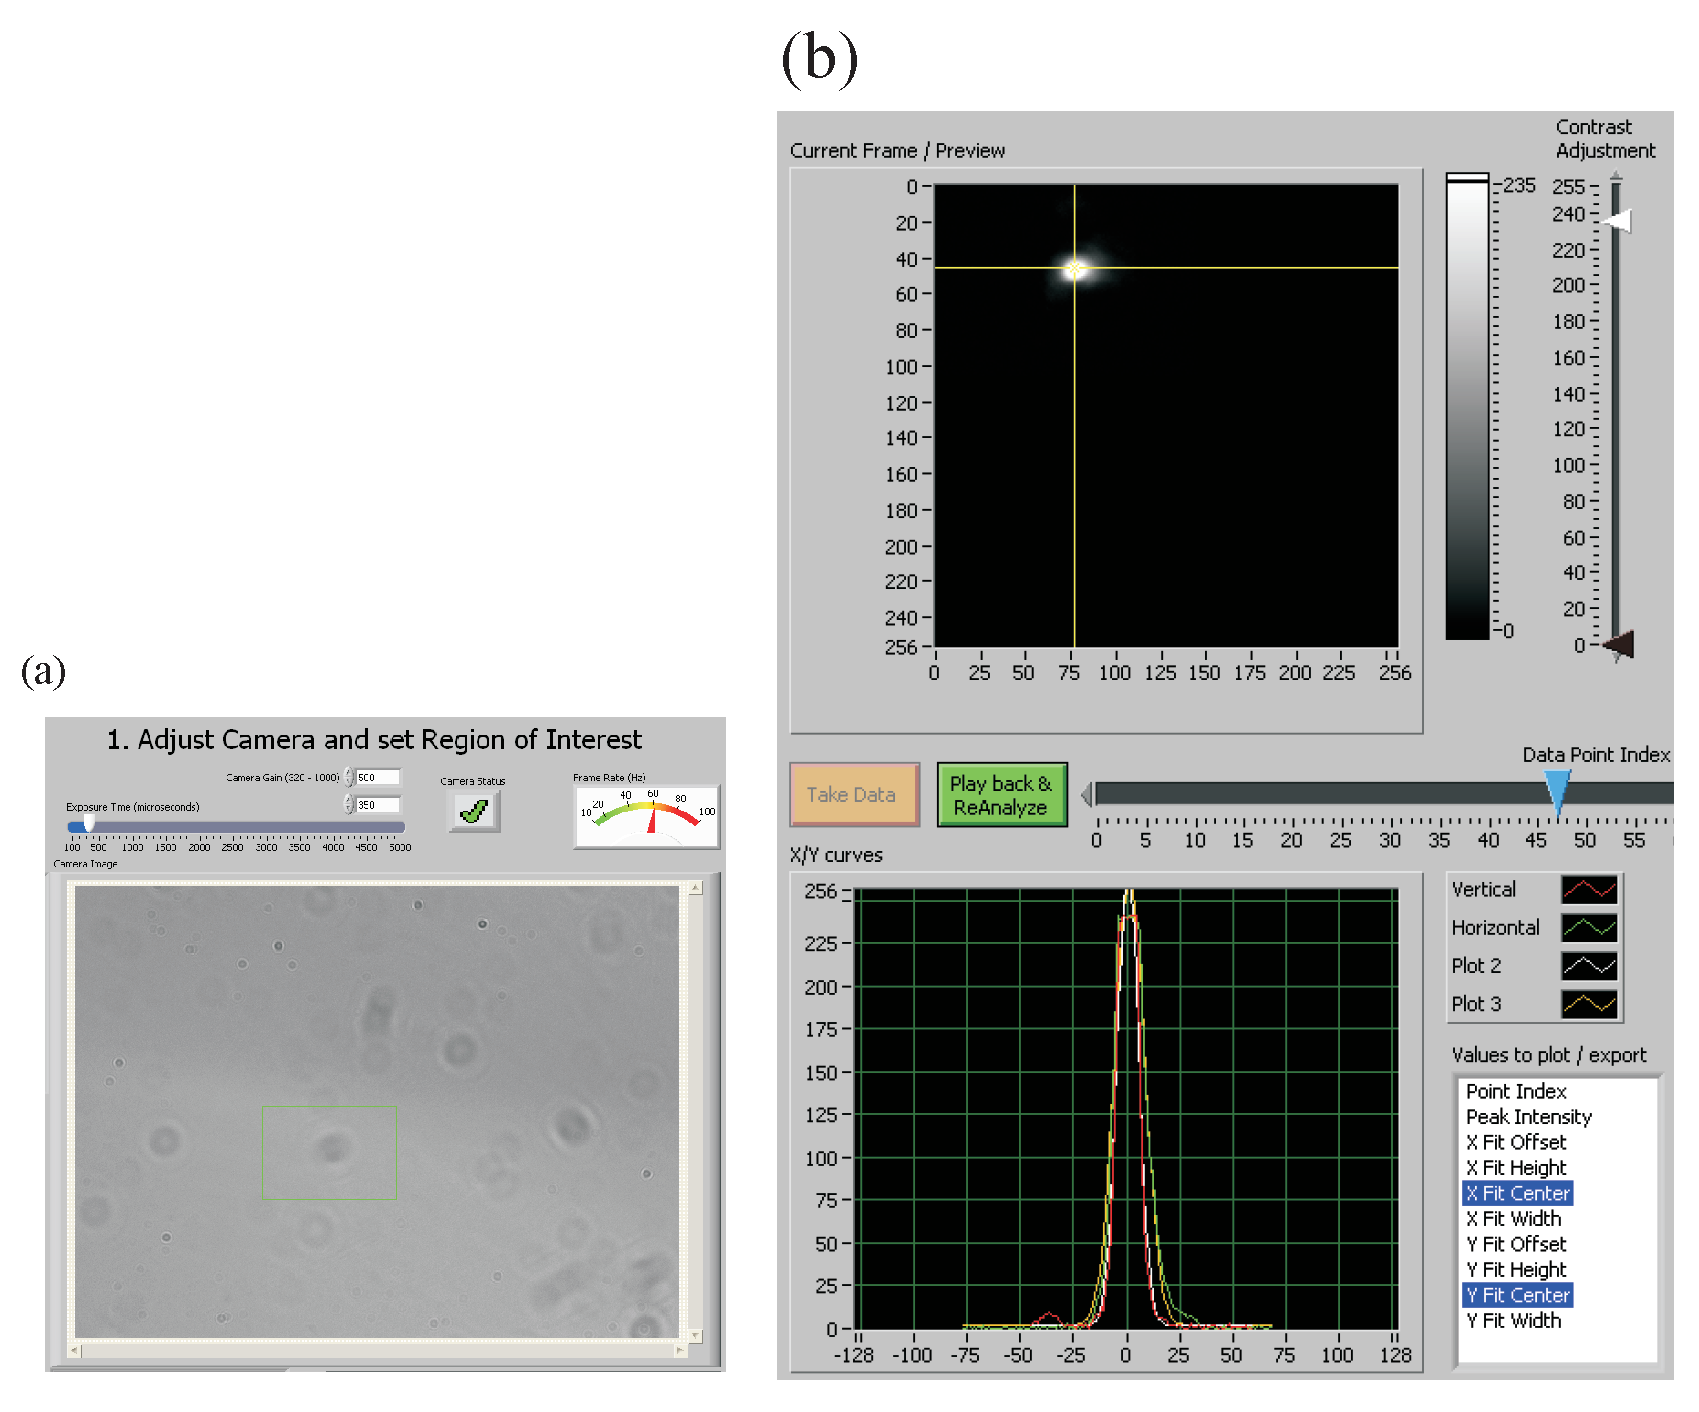Click the Camera Gain value field
The image size is (1699, 1412).
point(378,777)
